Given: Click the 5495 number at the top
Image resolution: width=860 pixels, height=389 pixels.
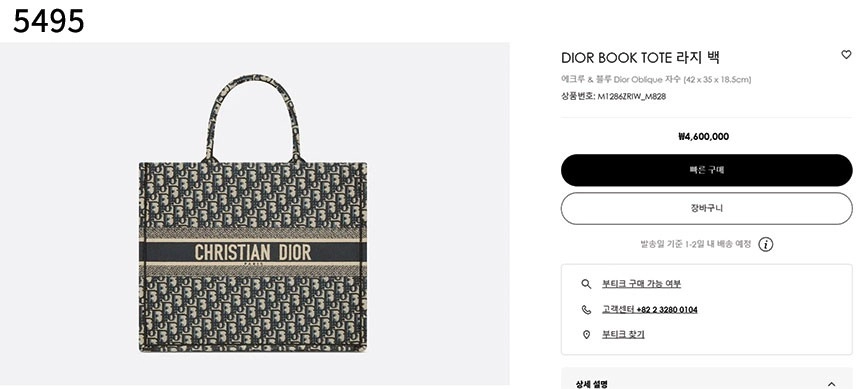Looking at the screenshot, I should click(49, 22).
